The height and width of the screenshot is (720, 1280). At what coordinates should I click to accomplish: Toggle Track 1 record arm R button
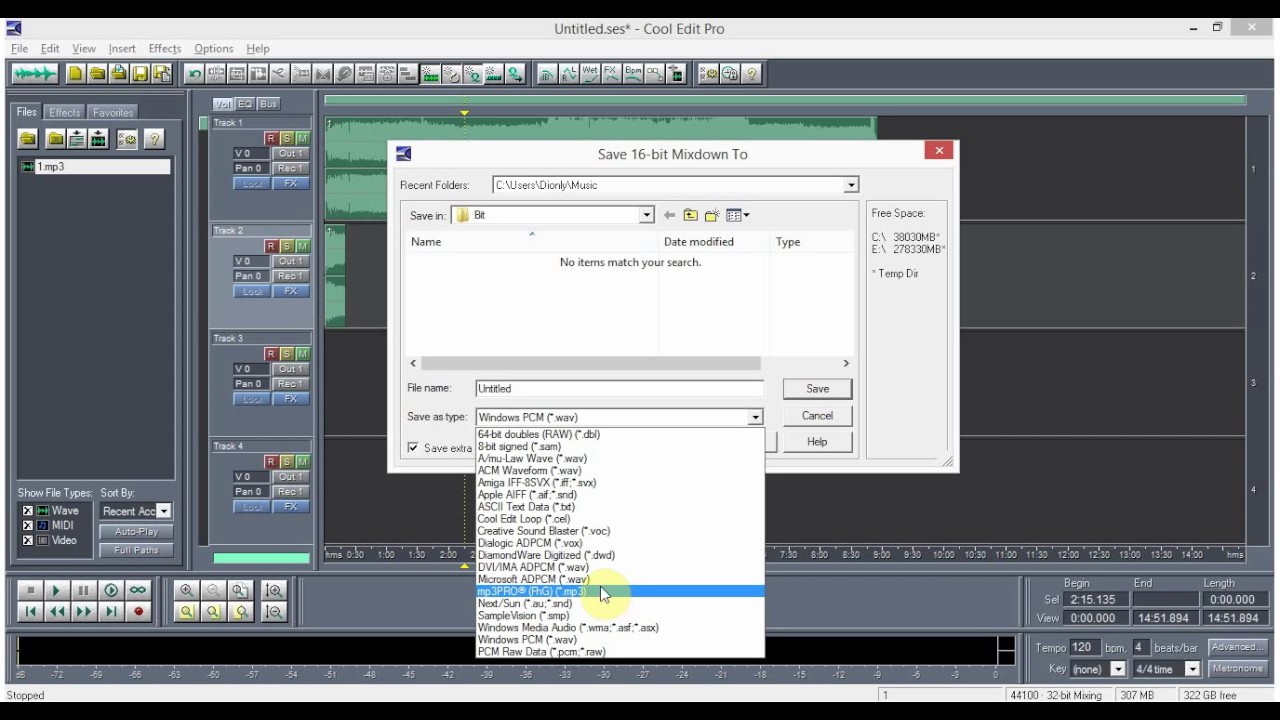point(270,138)
